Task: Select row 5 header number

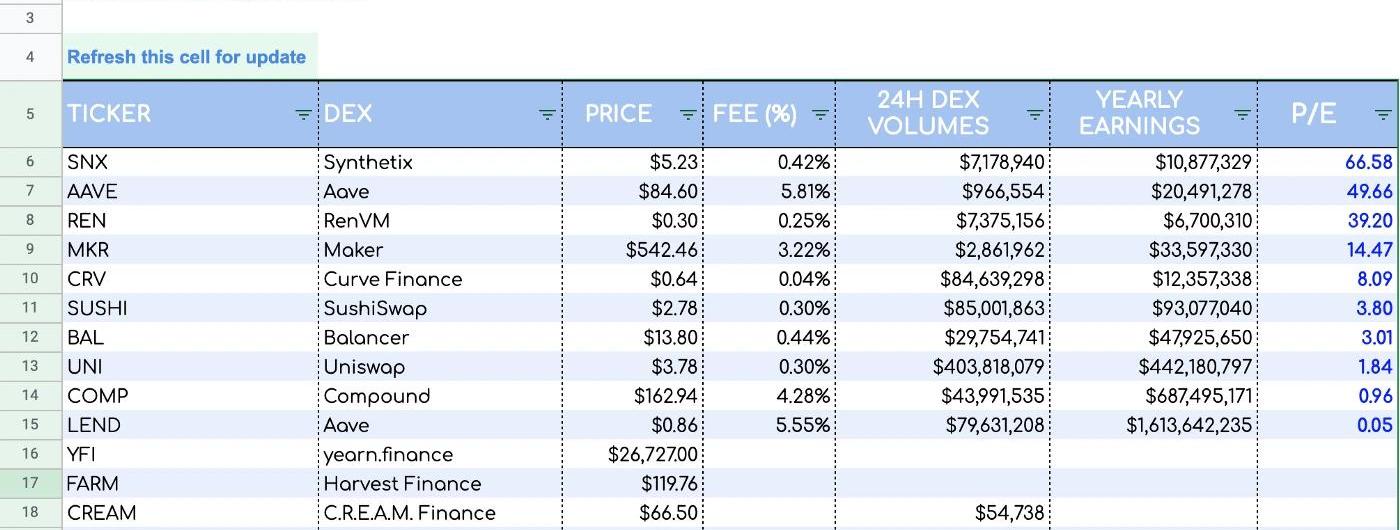Action: coord(30,114)
